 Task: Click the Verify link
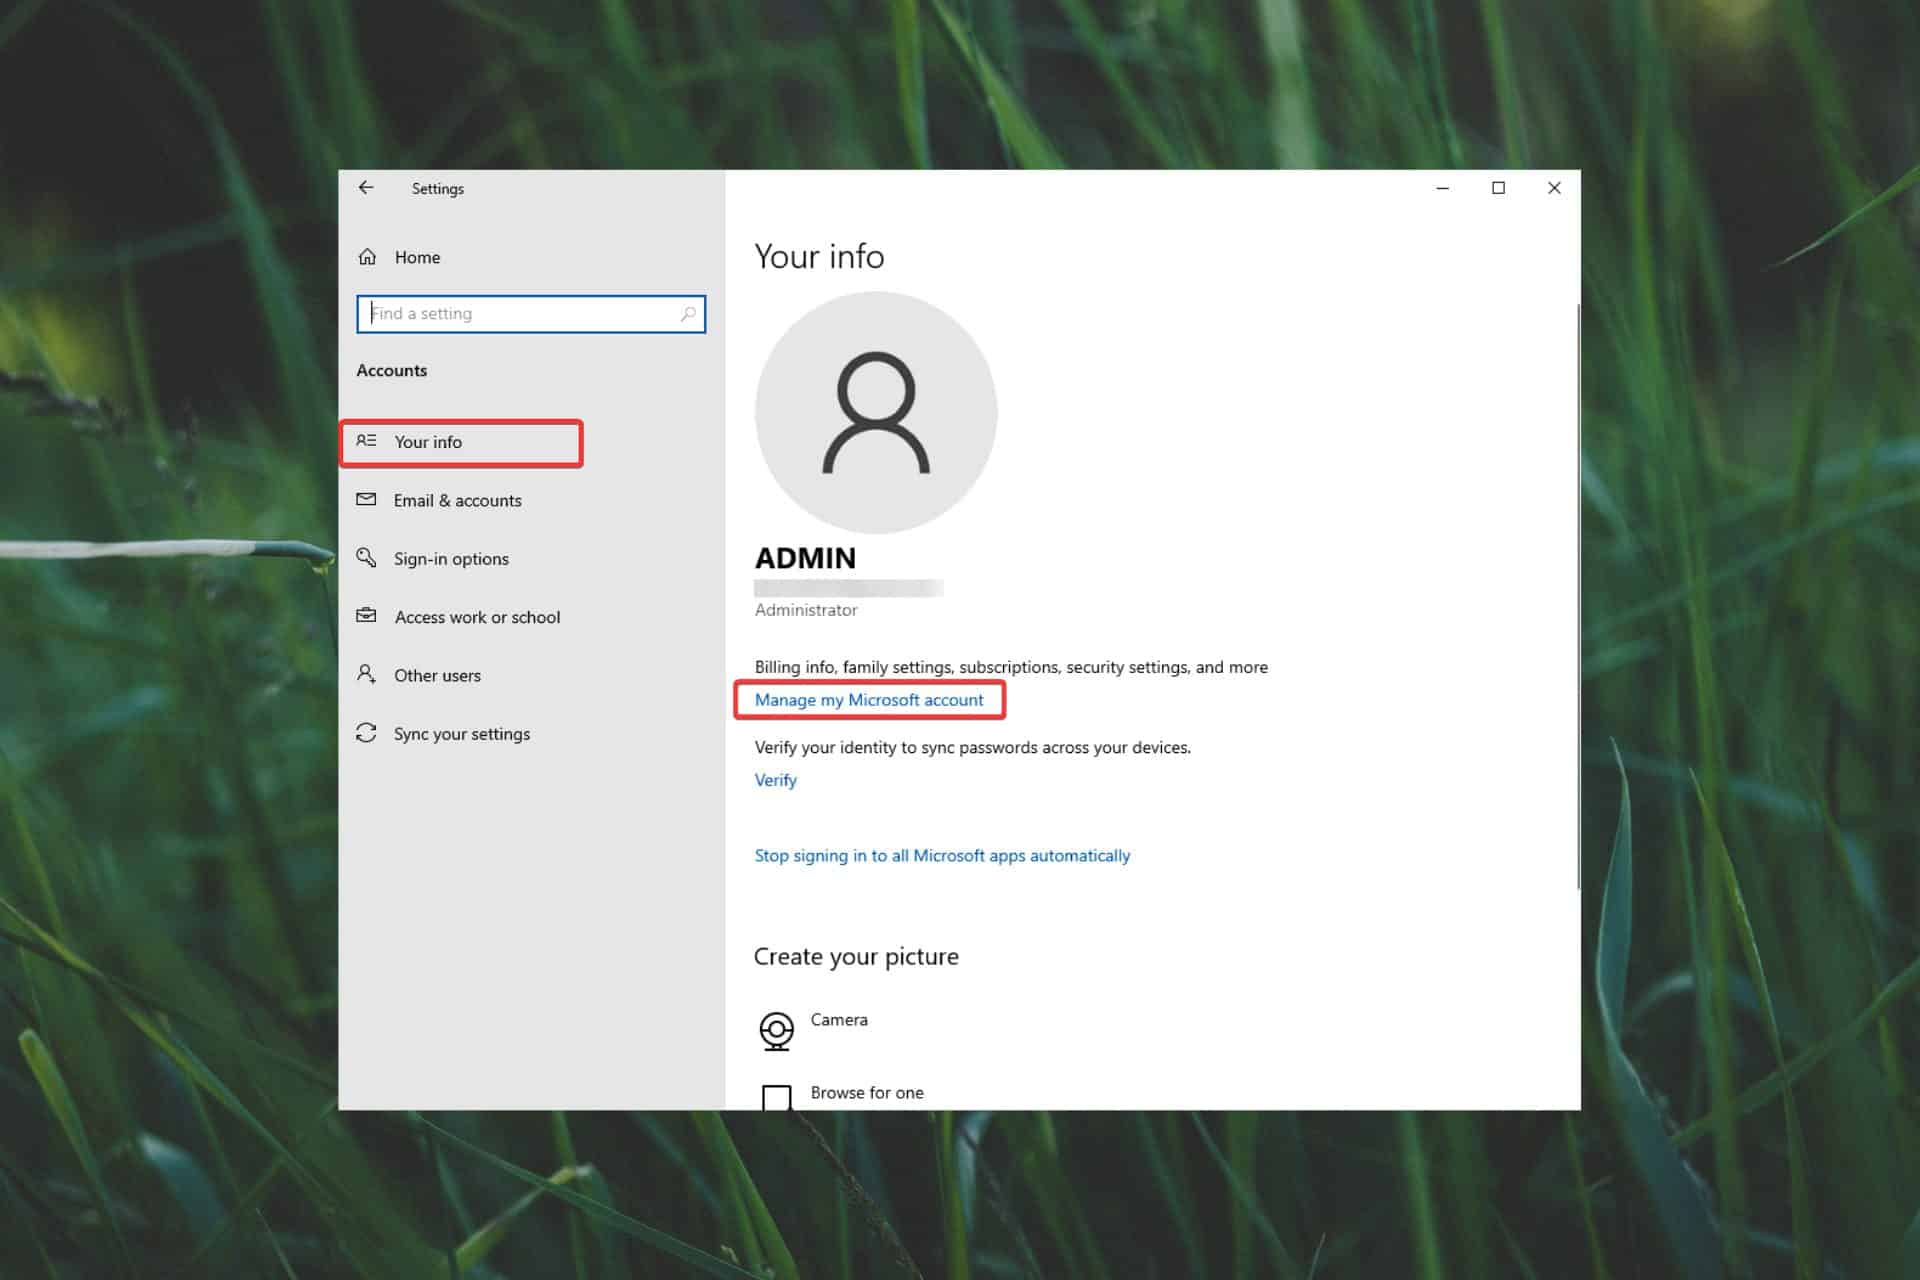click(776, 780)
